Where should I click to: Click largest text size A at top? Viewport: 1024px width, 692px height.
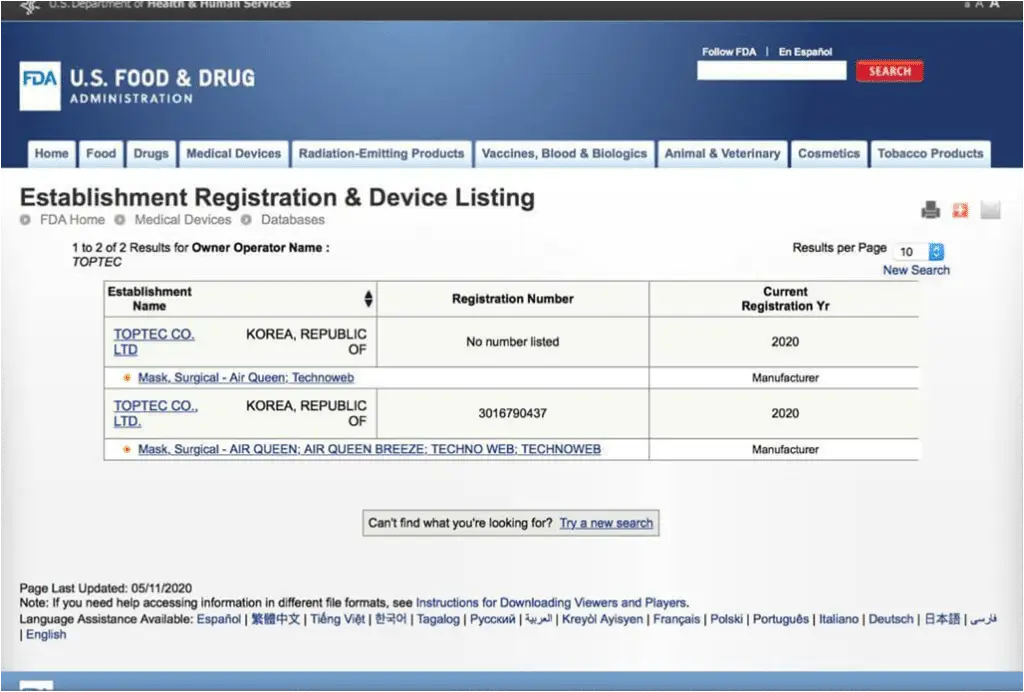(995, 4)
